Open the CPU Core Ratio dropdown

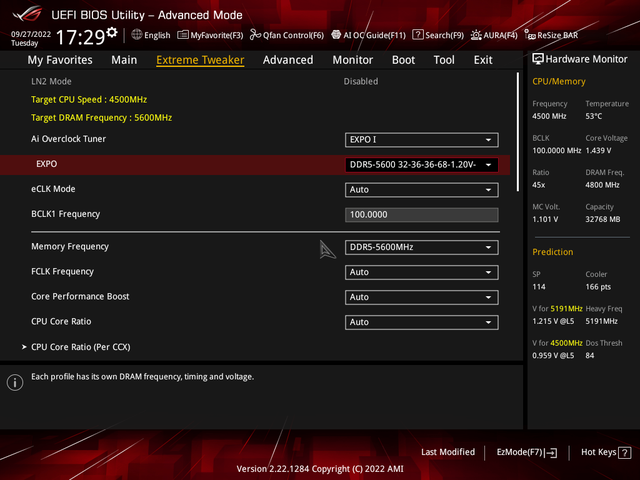421,322
